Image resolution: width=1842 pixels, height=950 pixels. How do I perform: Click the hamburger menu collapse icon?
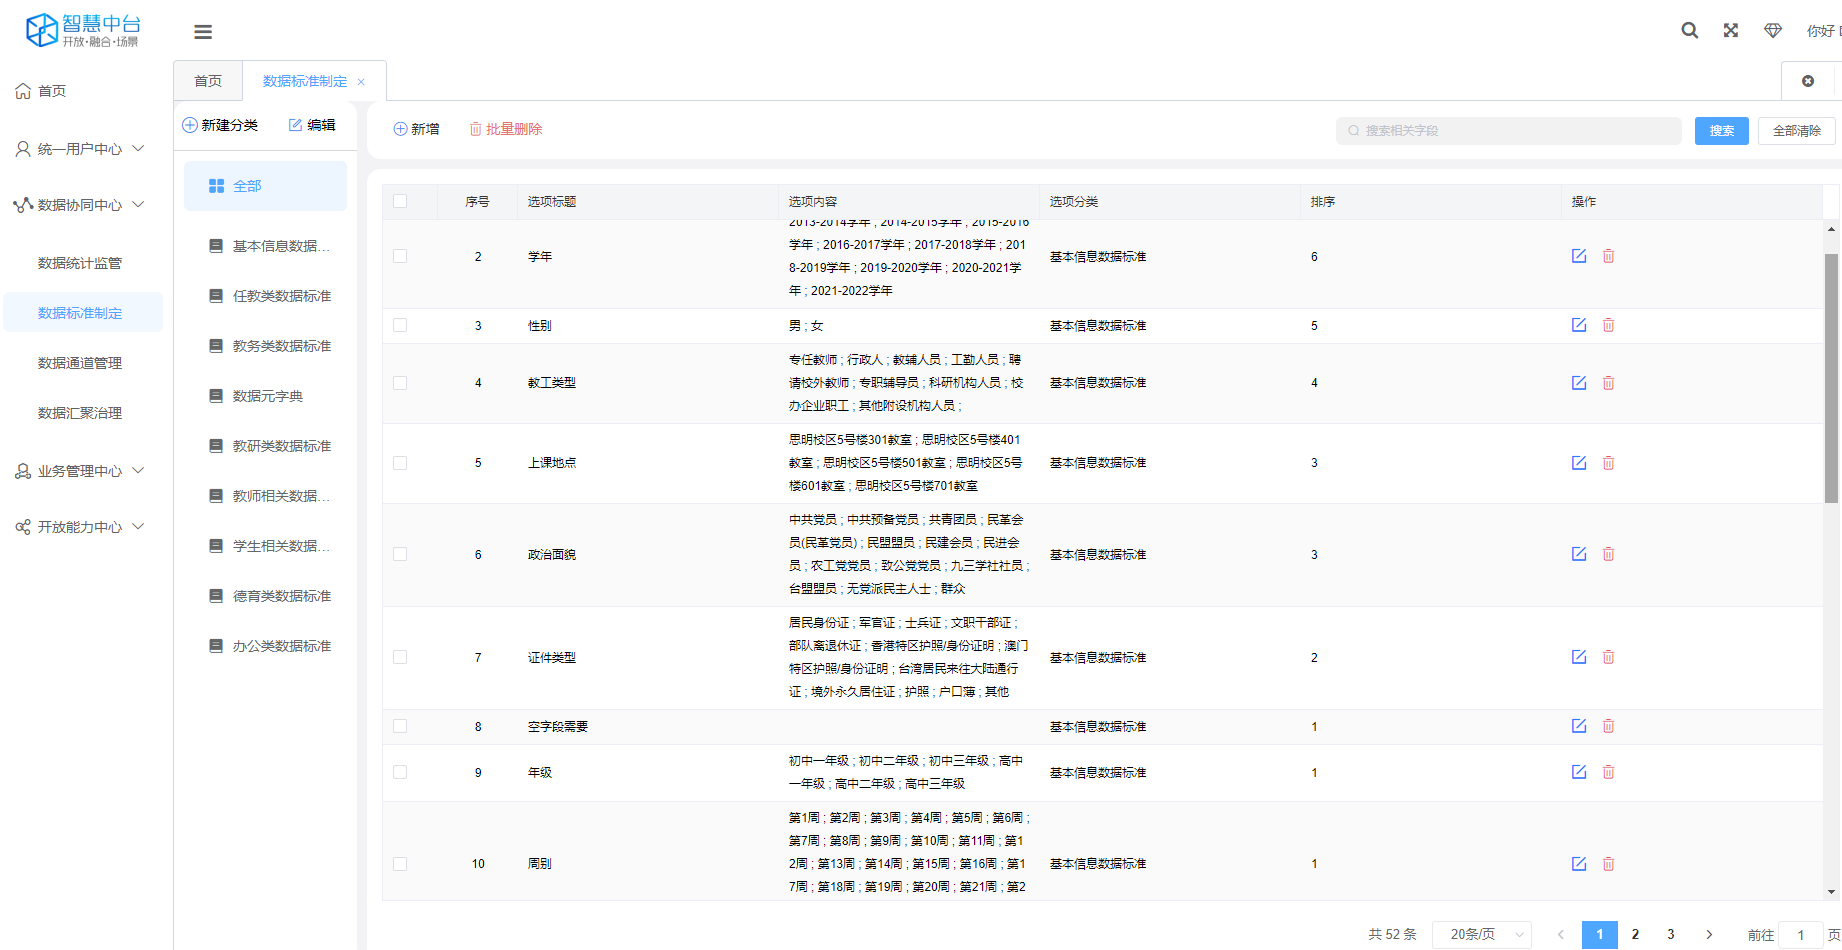tap(203, 32)
